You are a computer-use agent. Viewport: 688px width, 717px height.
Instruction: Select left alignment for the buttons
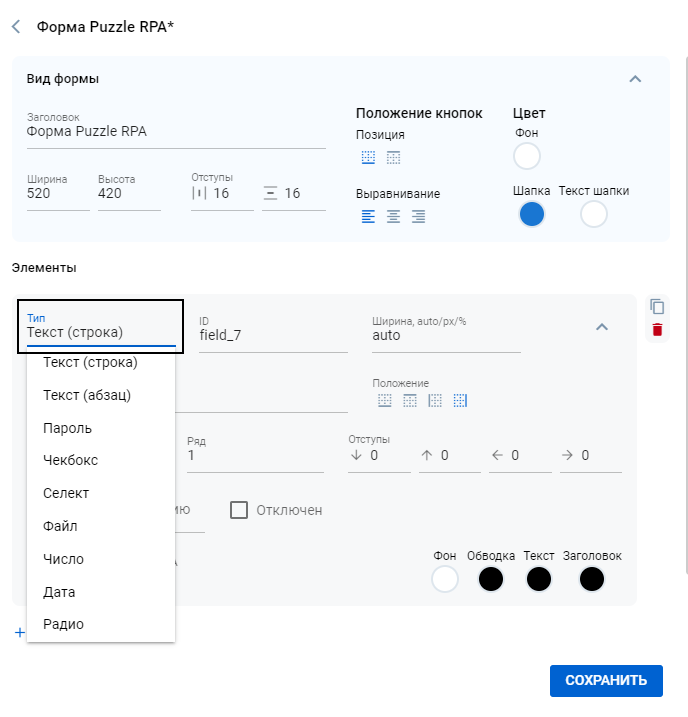[369, 216]
